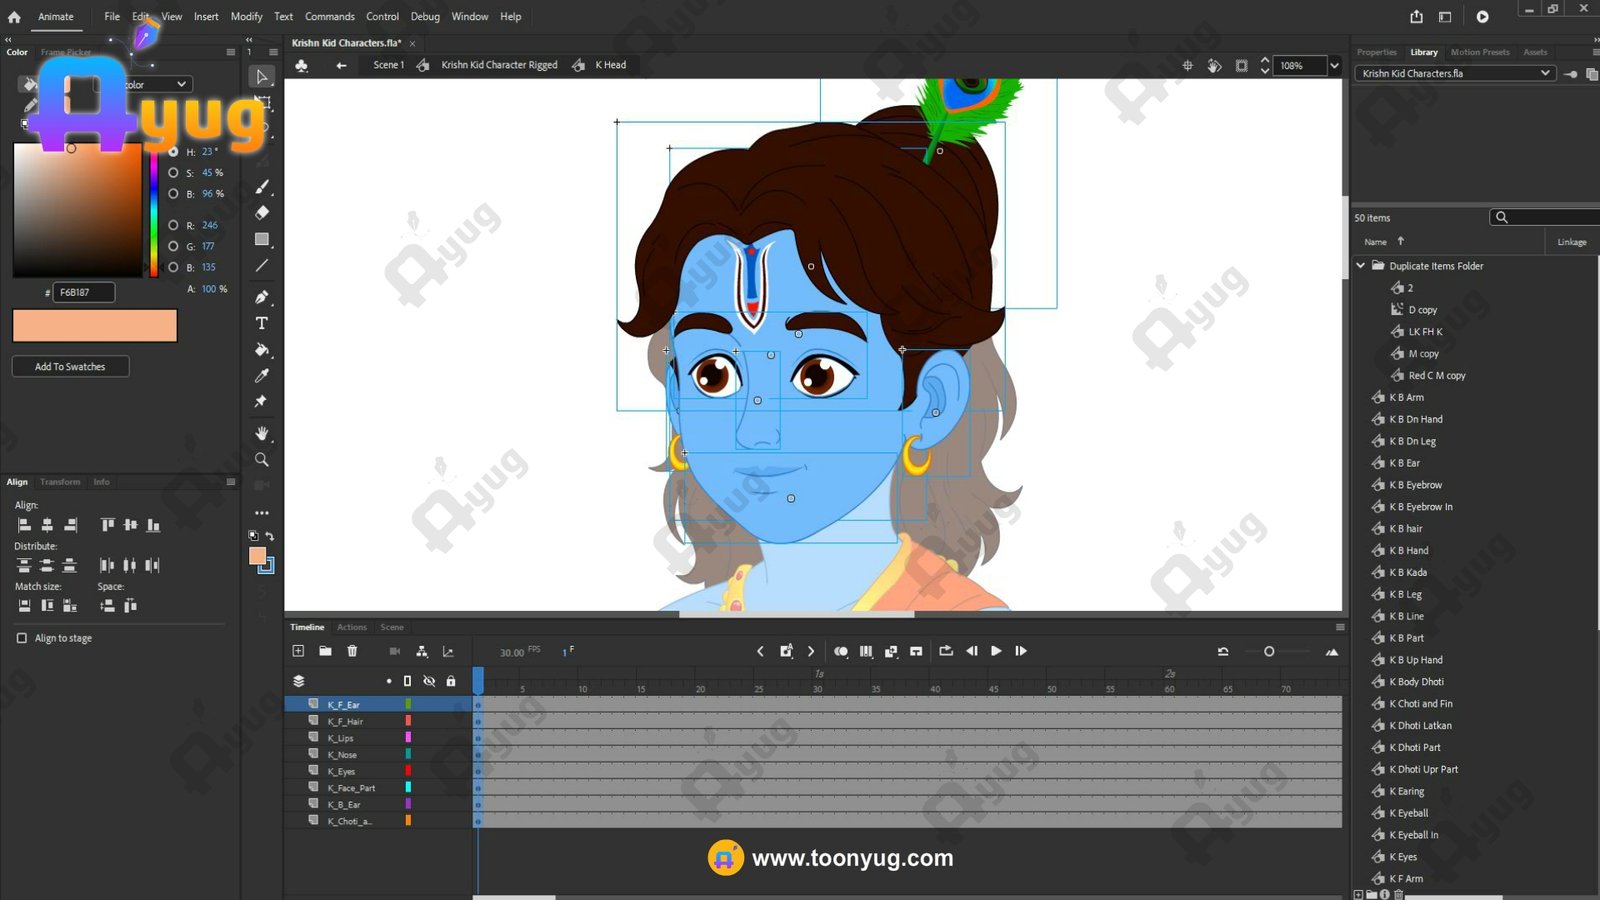Select the Paint Bucket tool

point(262,350)
